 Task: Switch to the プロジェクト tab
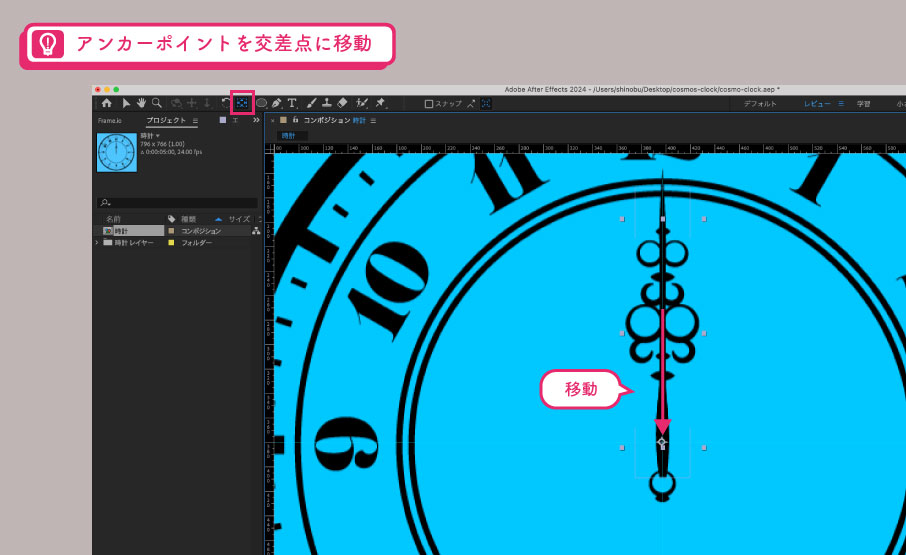(166, 120)
